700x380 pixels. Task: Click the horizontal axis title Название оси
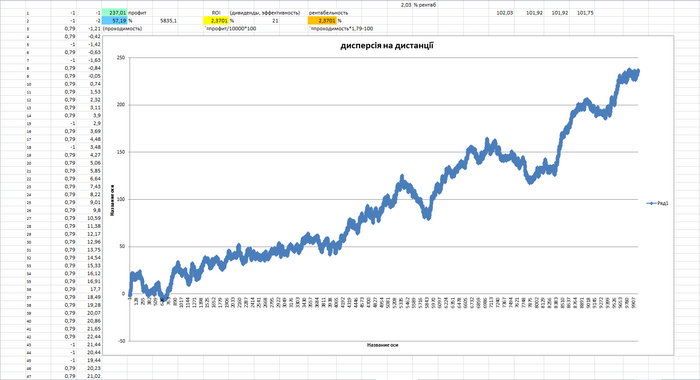(383, 345)
